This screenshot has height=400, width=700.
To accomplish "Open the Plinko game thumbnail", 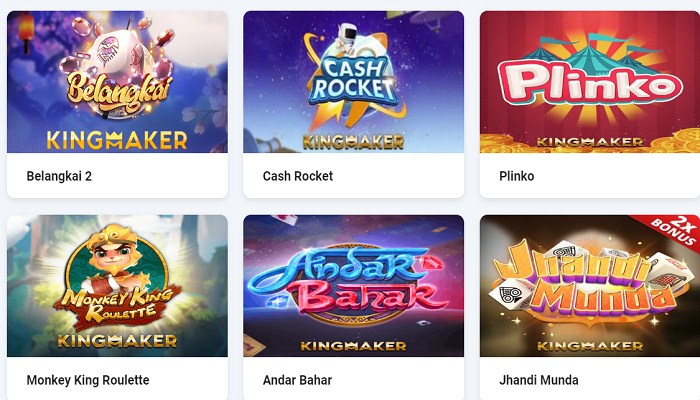I will click(590, 82).
